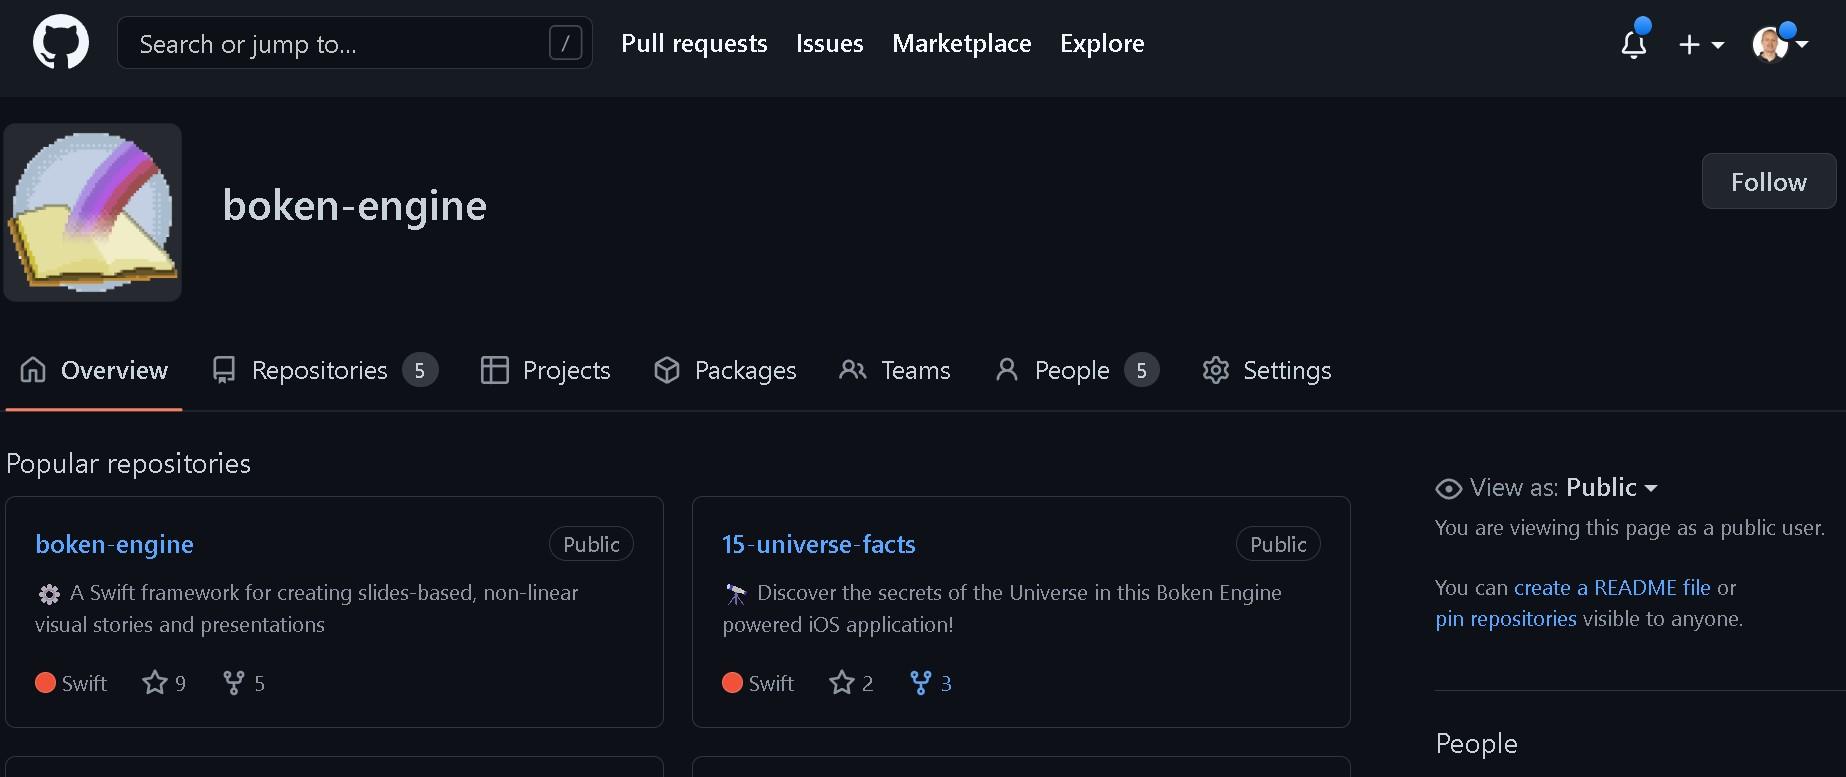Image resolution: width=1846 pixels, height=777 pixels.
Task: Click the Repositories count badge 5
Action: [x=420, y=370]
